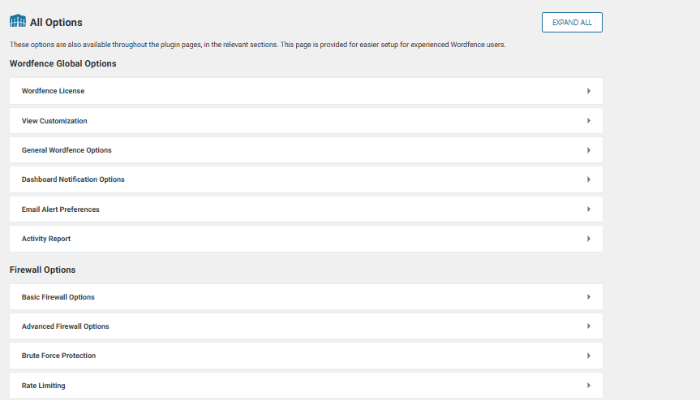The image size is (700, 400).
Task: Open the Wordfence License section title
Action: pyautogui.click(x=53, y=91)
